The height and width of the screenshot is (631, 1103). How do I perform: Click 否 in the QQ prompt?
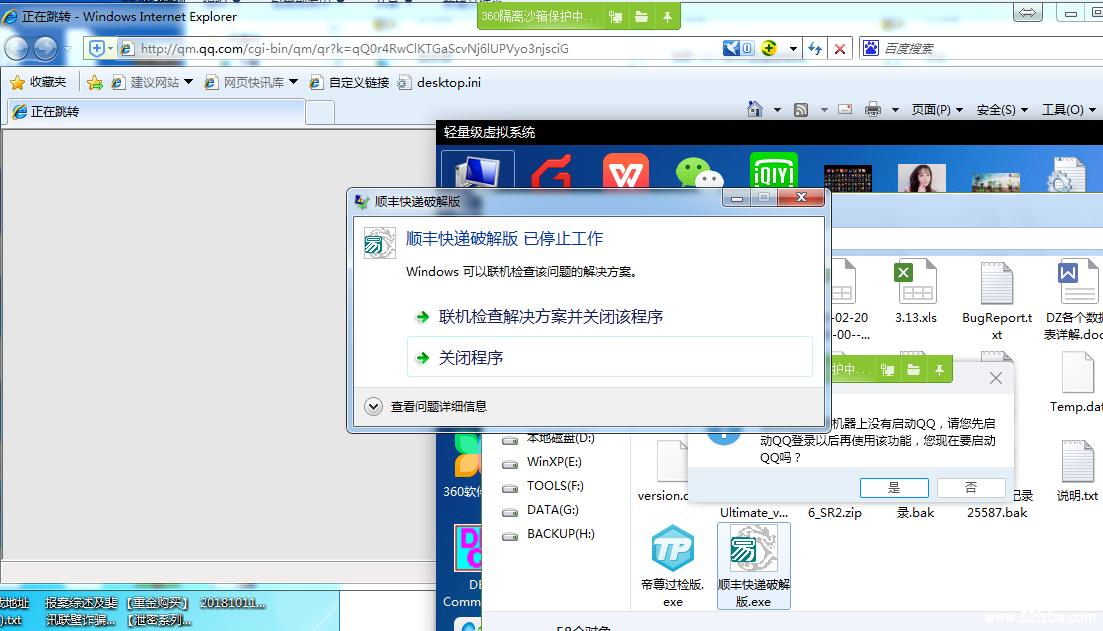pyautogui.click(x=971, y=487)
